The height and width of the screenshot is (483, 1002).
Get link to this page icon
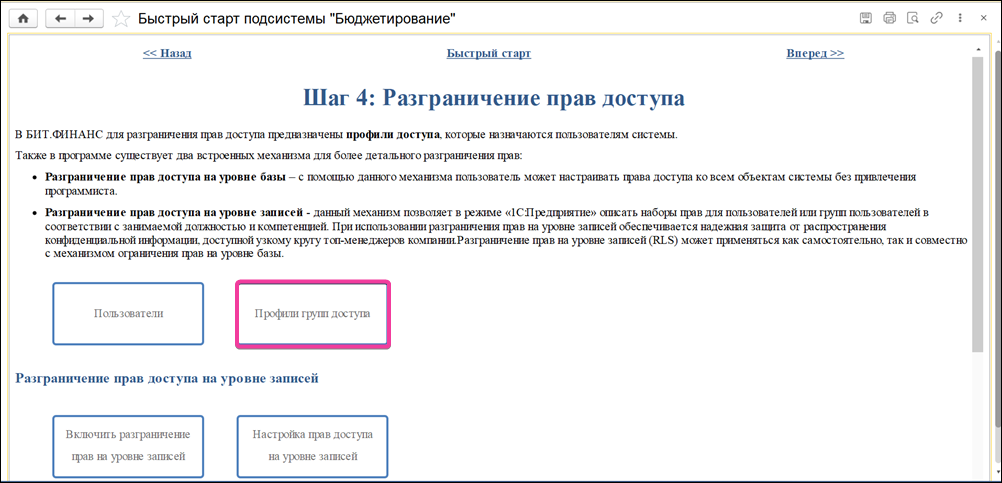(x=937, y=19)
